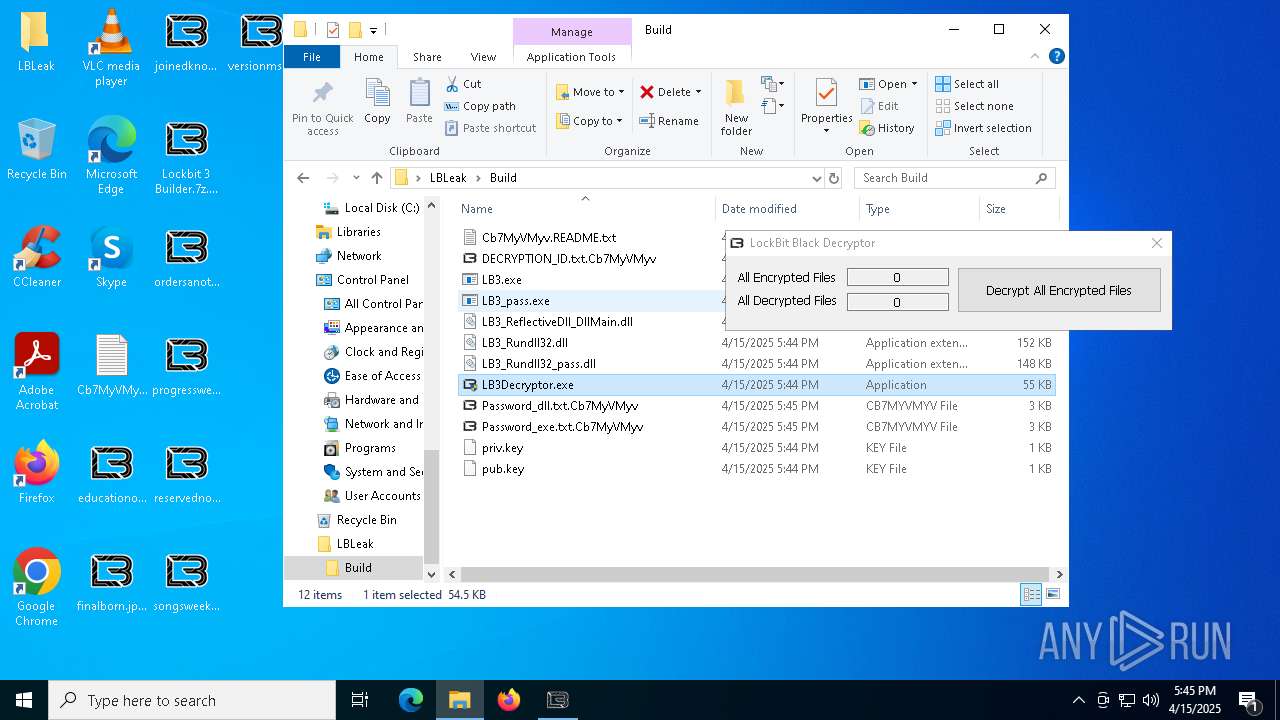Click Invert selection in ribbon

(x=983, y=128)
